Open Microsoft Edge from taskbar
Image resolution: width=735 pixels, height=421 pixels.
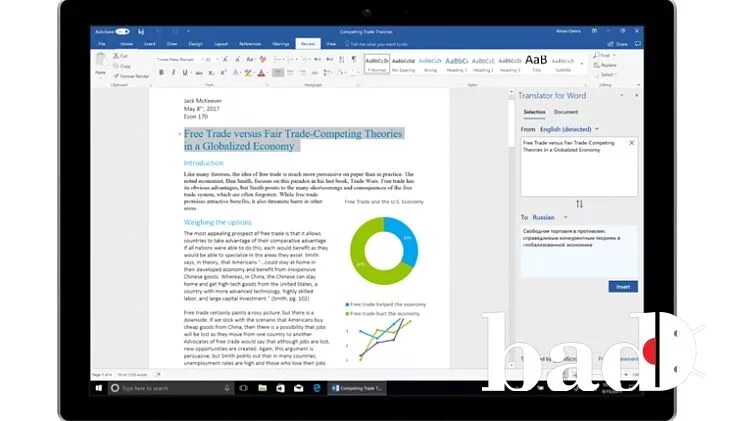coord(317,388)
